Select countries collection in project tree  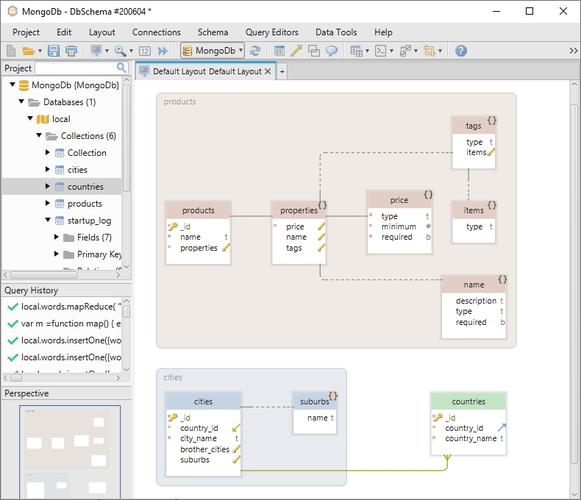click(x=85, y=186)
